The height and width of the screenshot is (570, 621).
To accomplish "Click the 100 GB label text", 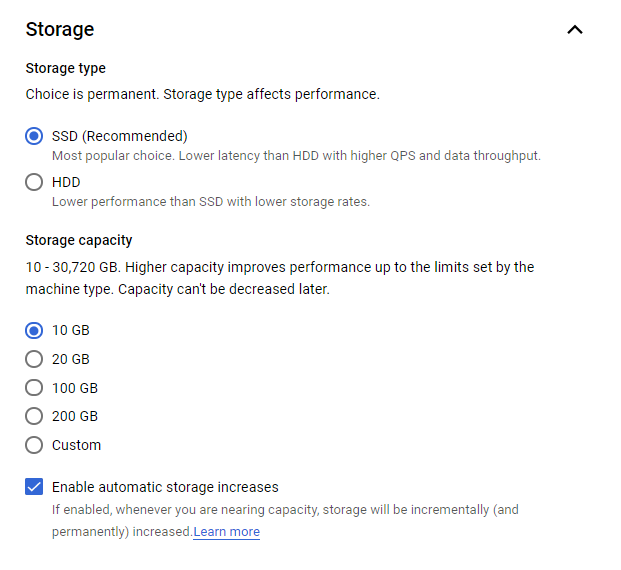I will 74,388.
